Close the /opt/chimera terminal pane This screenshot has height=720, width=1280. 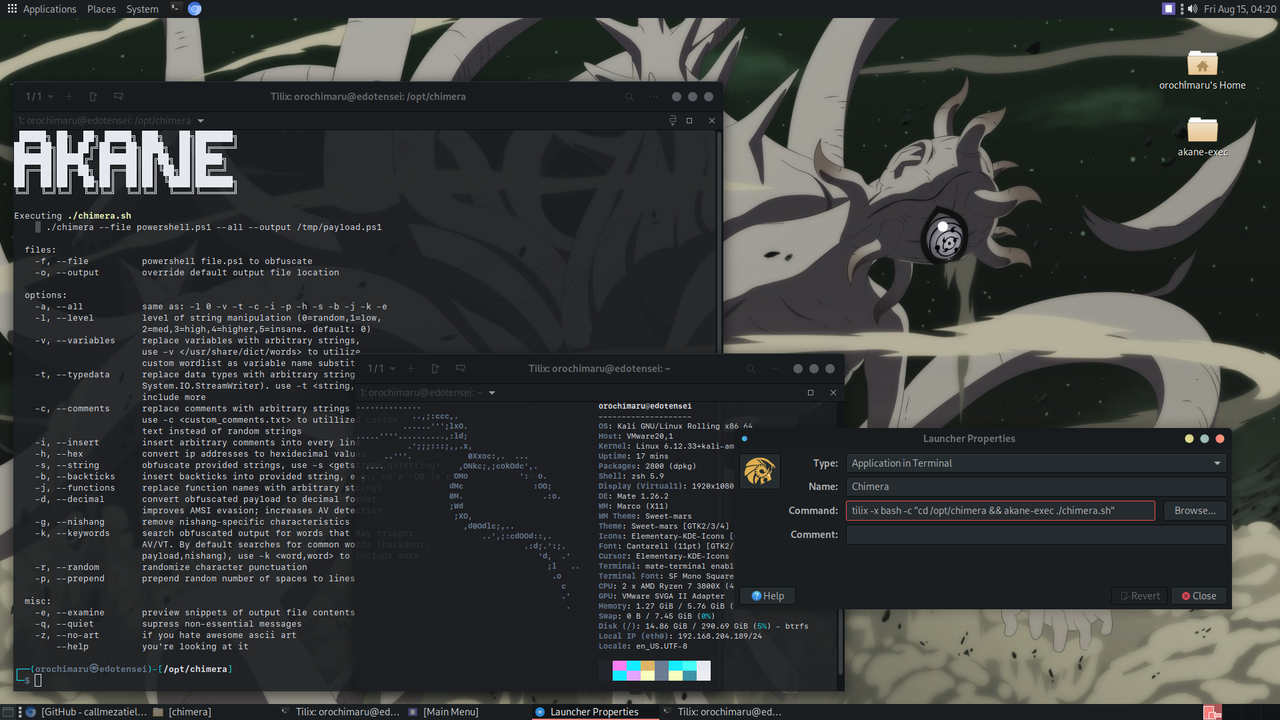(x=711, y=120)
